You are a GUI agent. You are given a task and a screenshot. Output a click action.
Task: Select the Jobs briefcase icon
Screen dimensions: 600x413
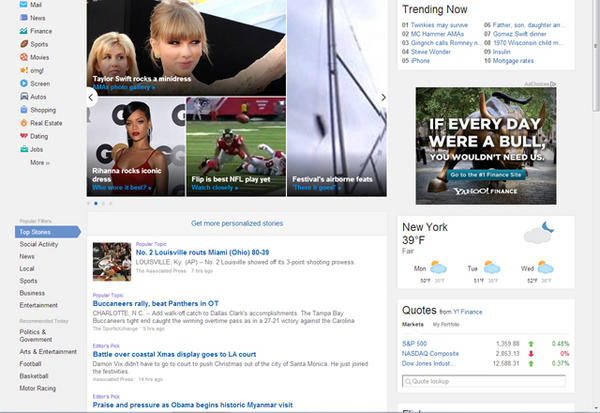coord(24,149)
